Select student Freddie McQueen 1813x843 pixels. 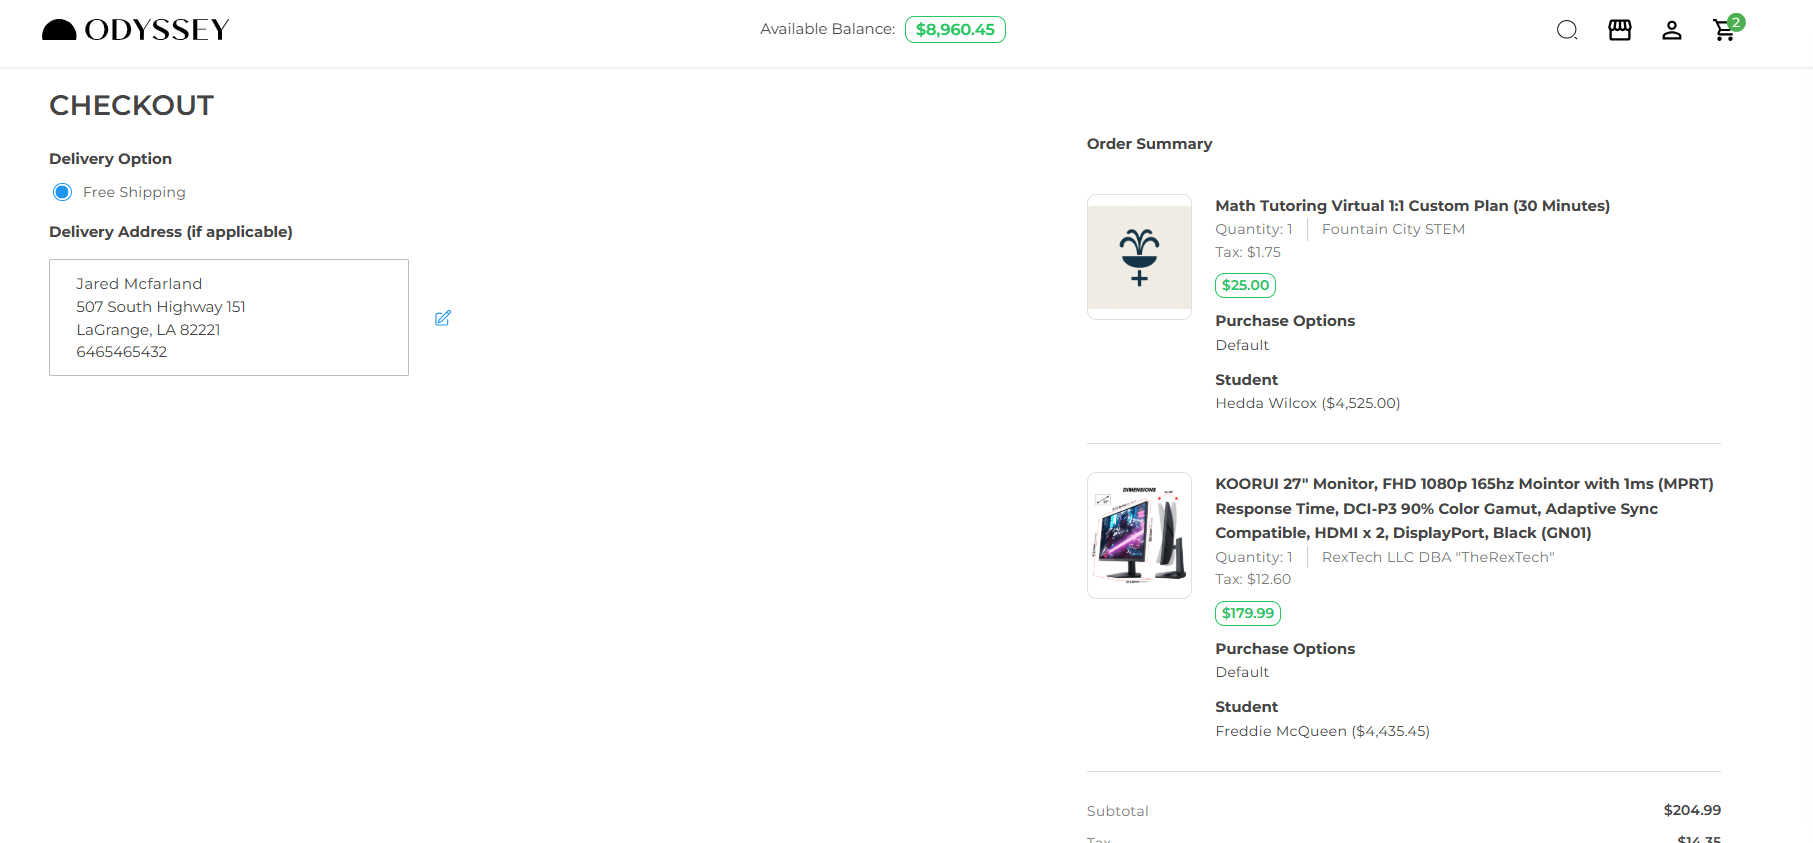click(1322, 731)
